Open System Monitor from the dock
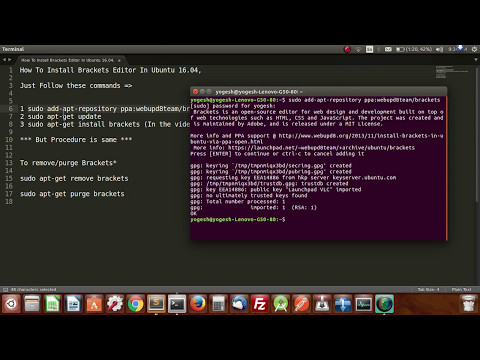The height and width of the screenshot is (360, 480). (363, 304)
